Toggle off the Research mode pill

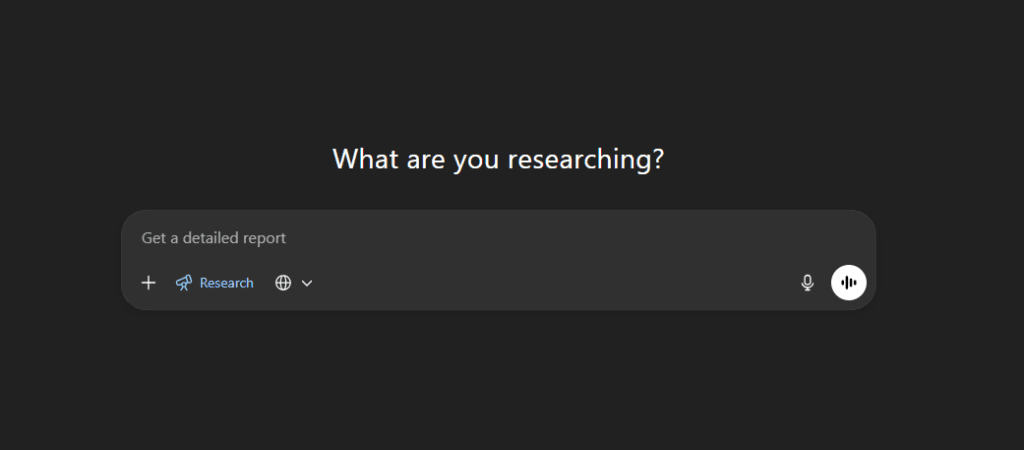click(x=214, y=283)
